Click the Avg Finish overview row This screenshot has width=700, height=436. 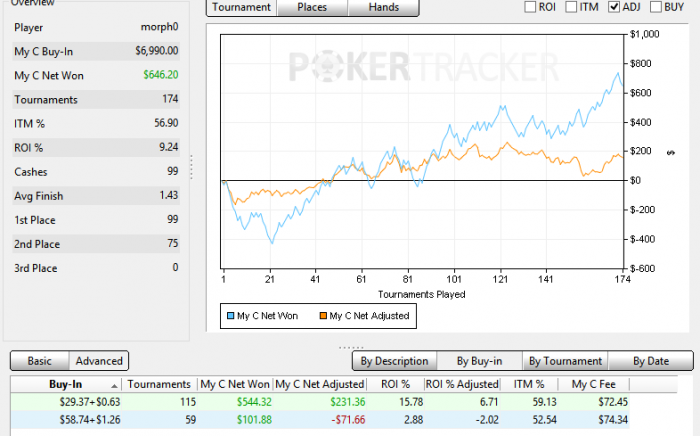pyautogui.click(x=96, y=196)
